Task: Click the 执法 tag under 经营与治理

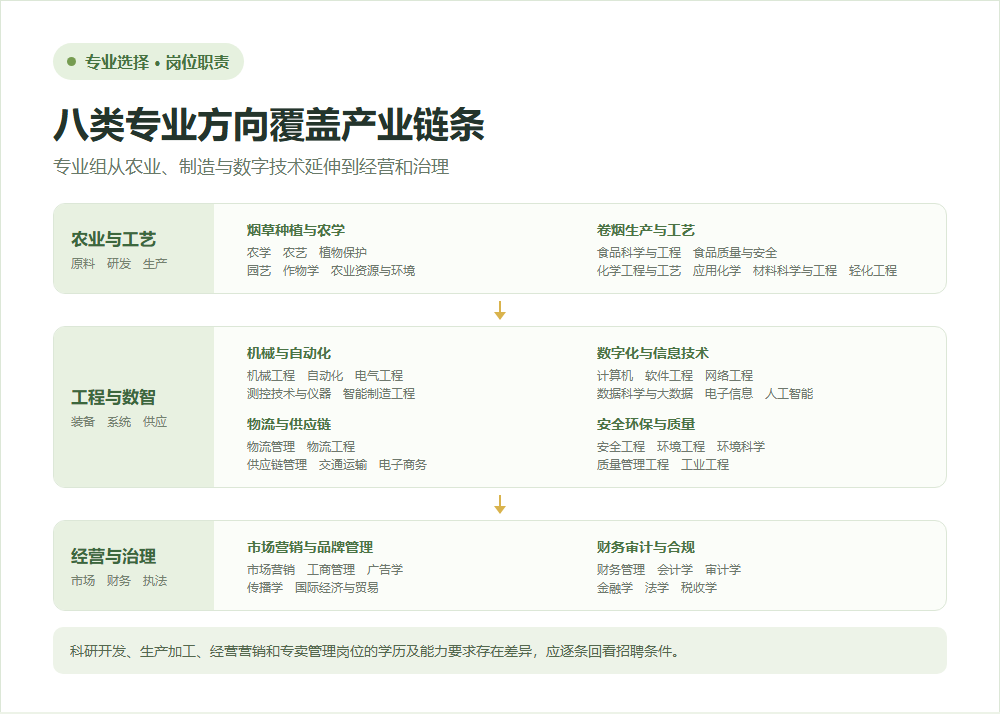Action: (155, 581)
